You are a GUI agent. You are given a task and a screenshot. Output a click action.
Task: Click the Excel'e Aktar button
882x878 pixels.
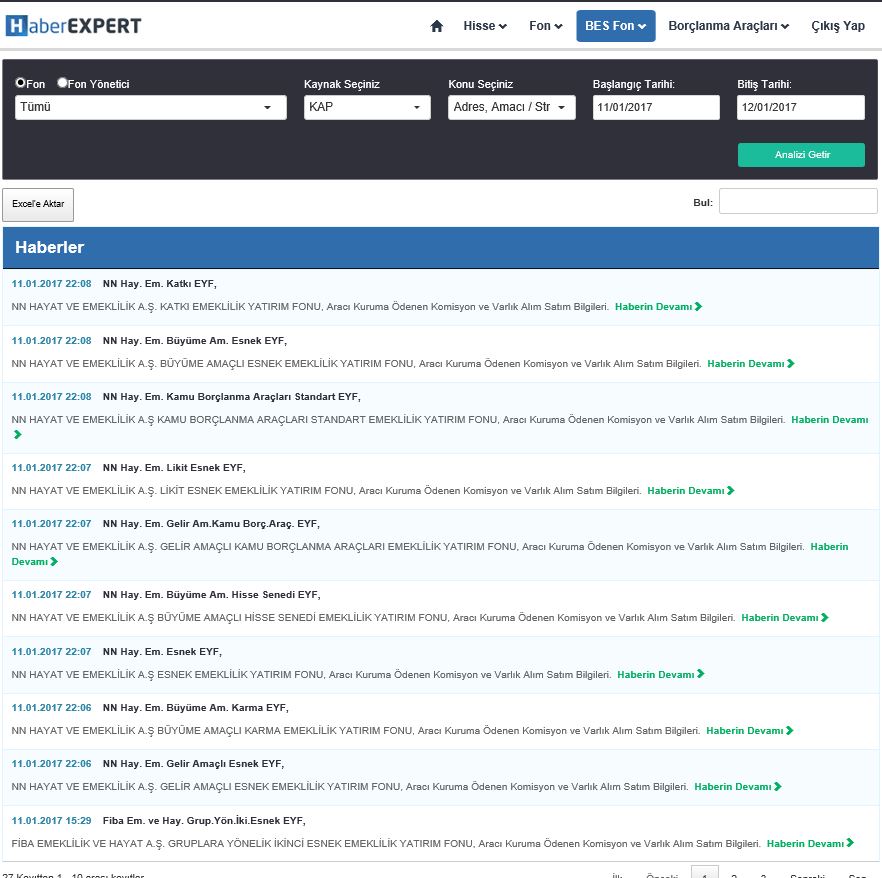38,204
